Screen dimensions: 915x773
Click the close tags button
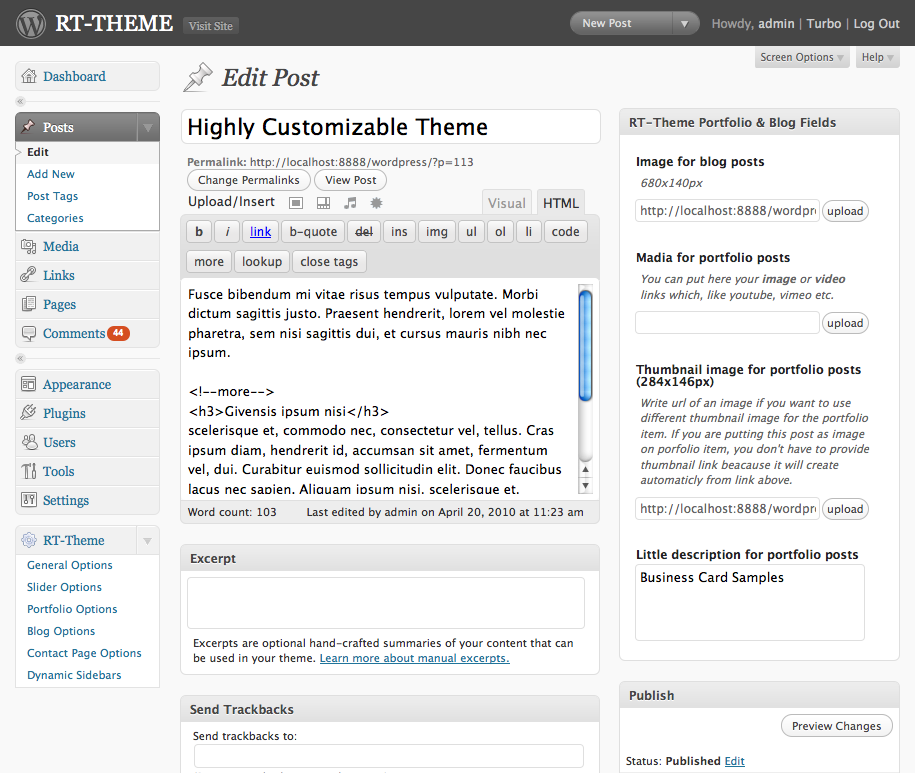(329, 262)
